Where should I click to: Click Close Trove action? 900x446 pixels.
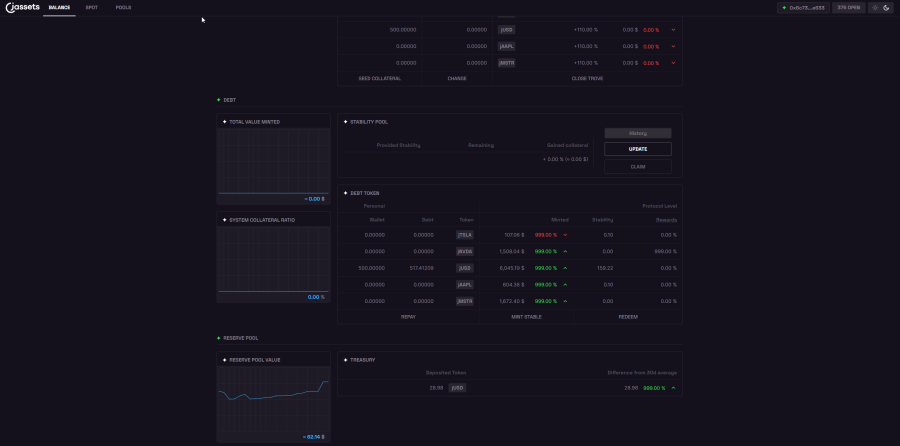coord(587,78)
